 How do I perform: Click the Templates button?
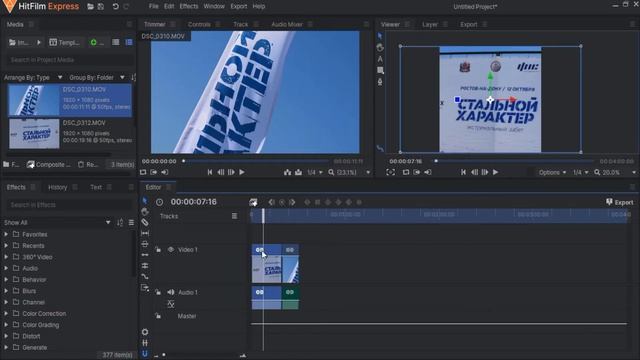coord(64,42)
